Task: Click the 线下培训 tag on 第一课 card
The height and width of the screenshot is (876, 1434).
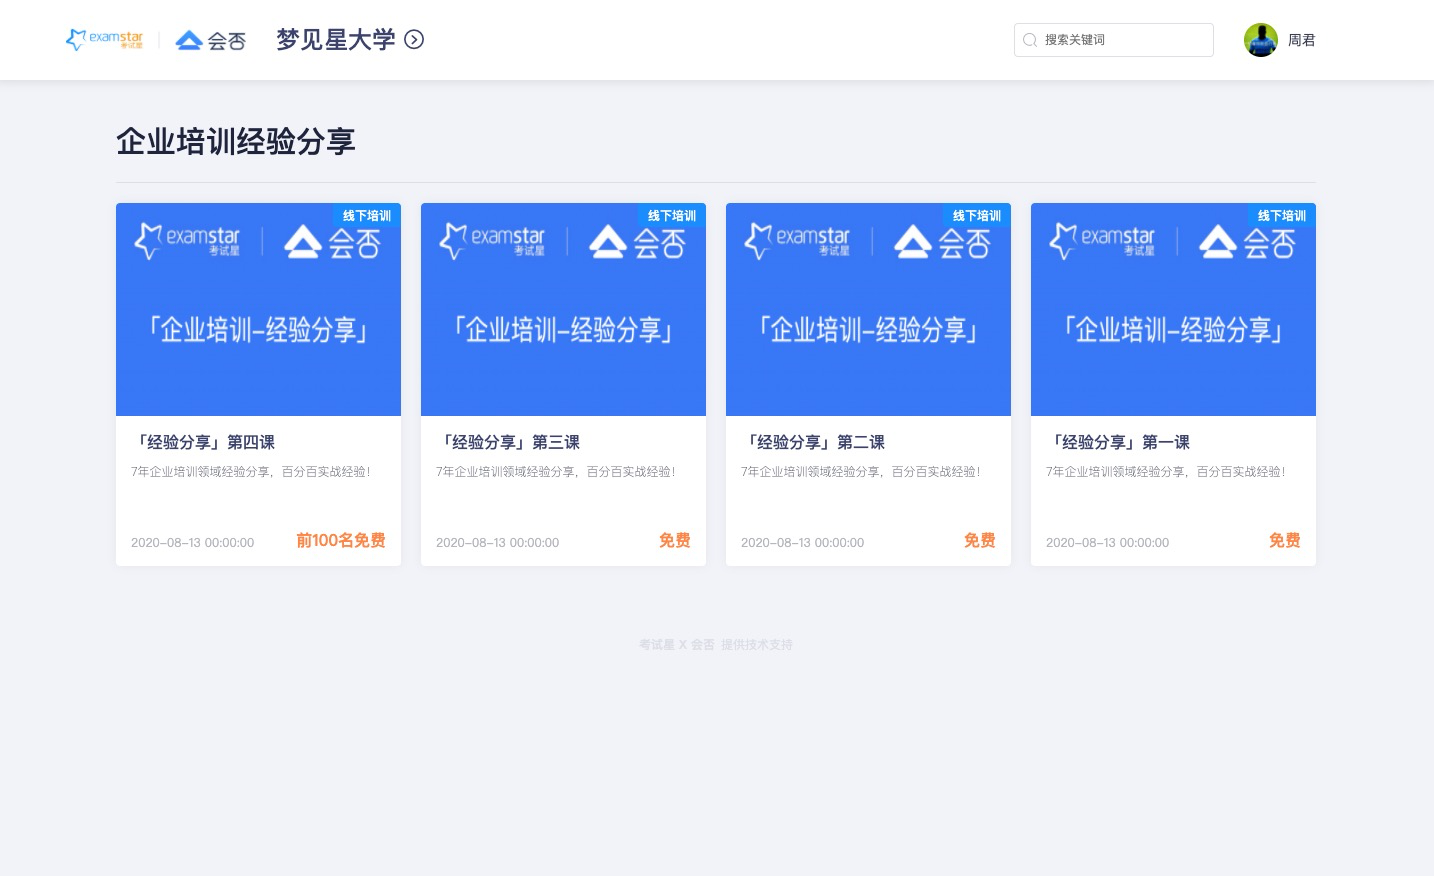Action: pos(1282,215)
